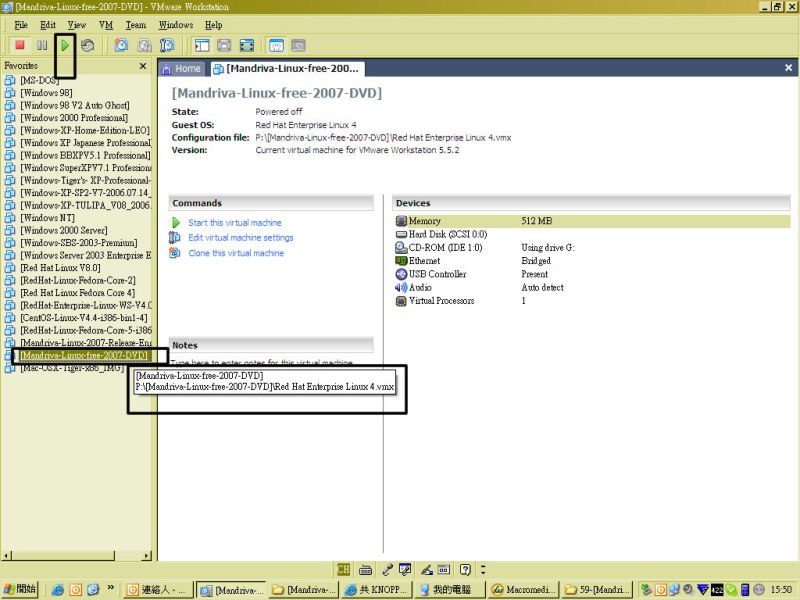Click the Favorites scrollbar right arrow
The width and height of the screenshot is (800, 600).
[147, 556]
